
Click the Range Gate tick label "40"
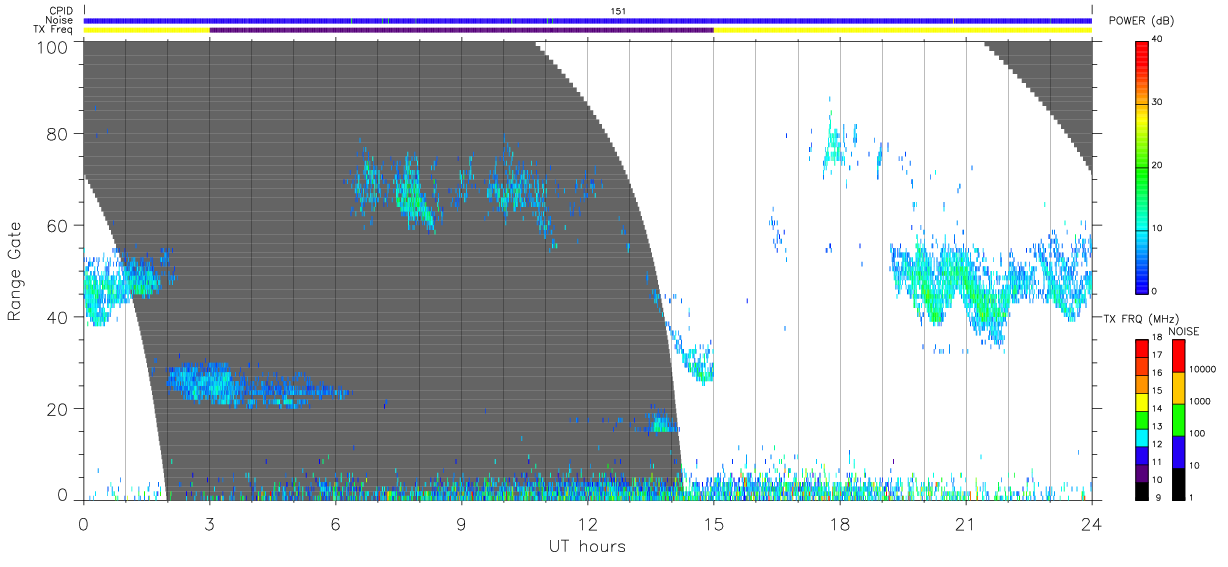point(57,317)
